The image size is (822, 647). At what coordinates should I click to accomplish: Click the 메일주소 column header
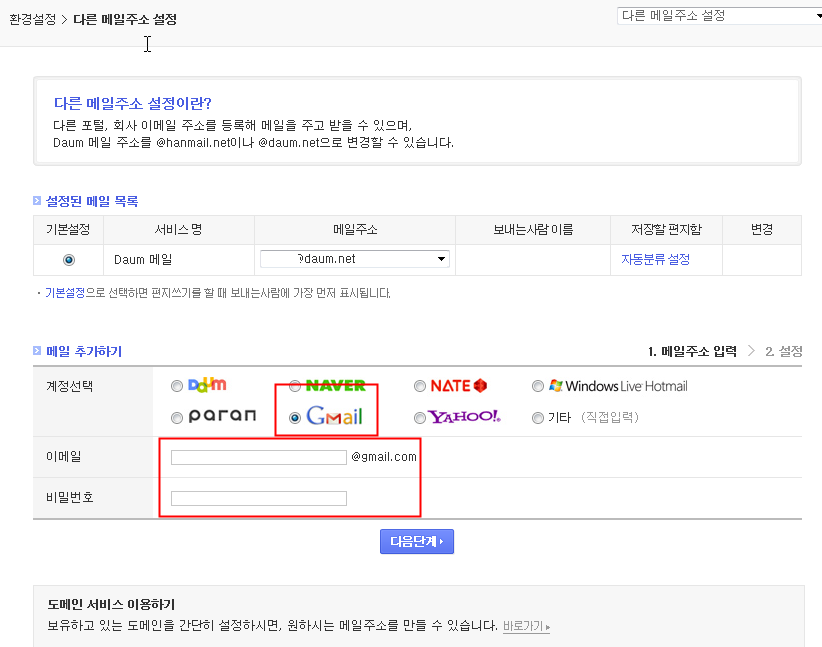[x=355, y=230]
